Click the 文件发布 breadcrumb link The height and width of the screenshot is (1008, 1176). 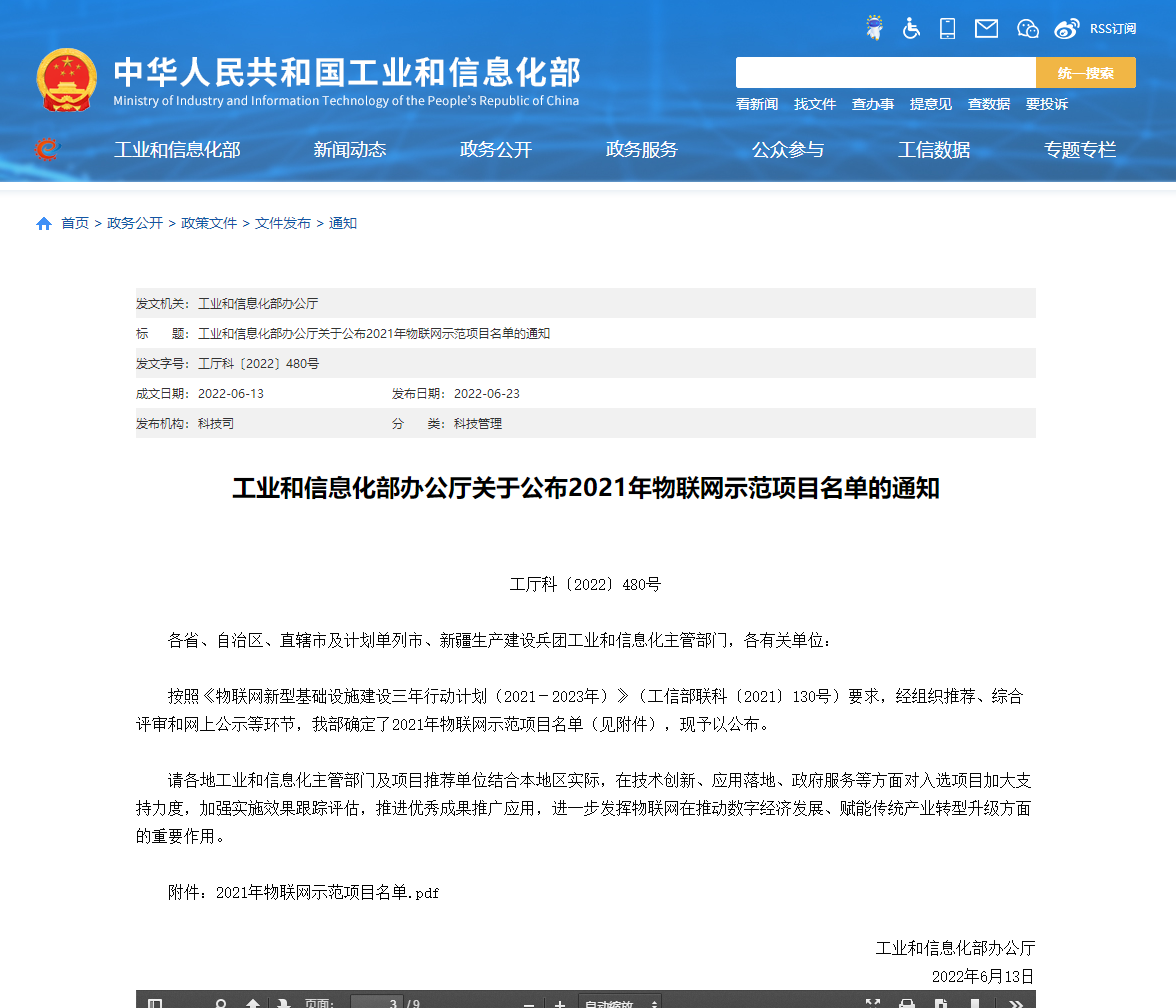(283, 224)
